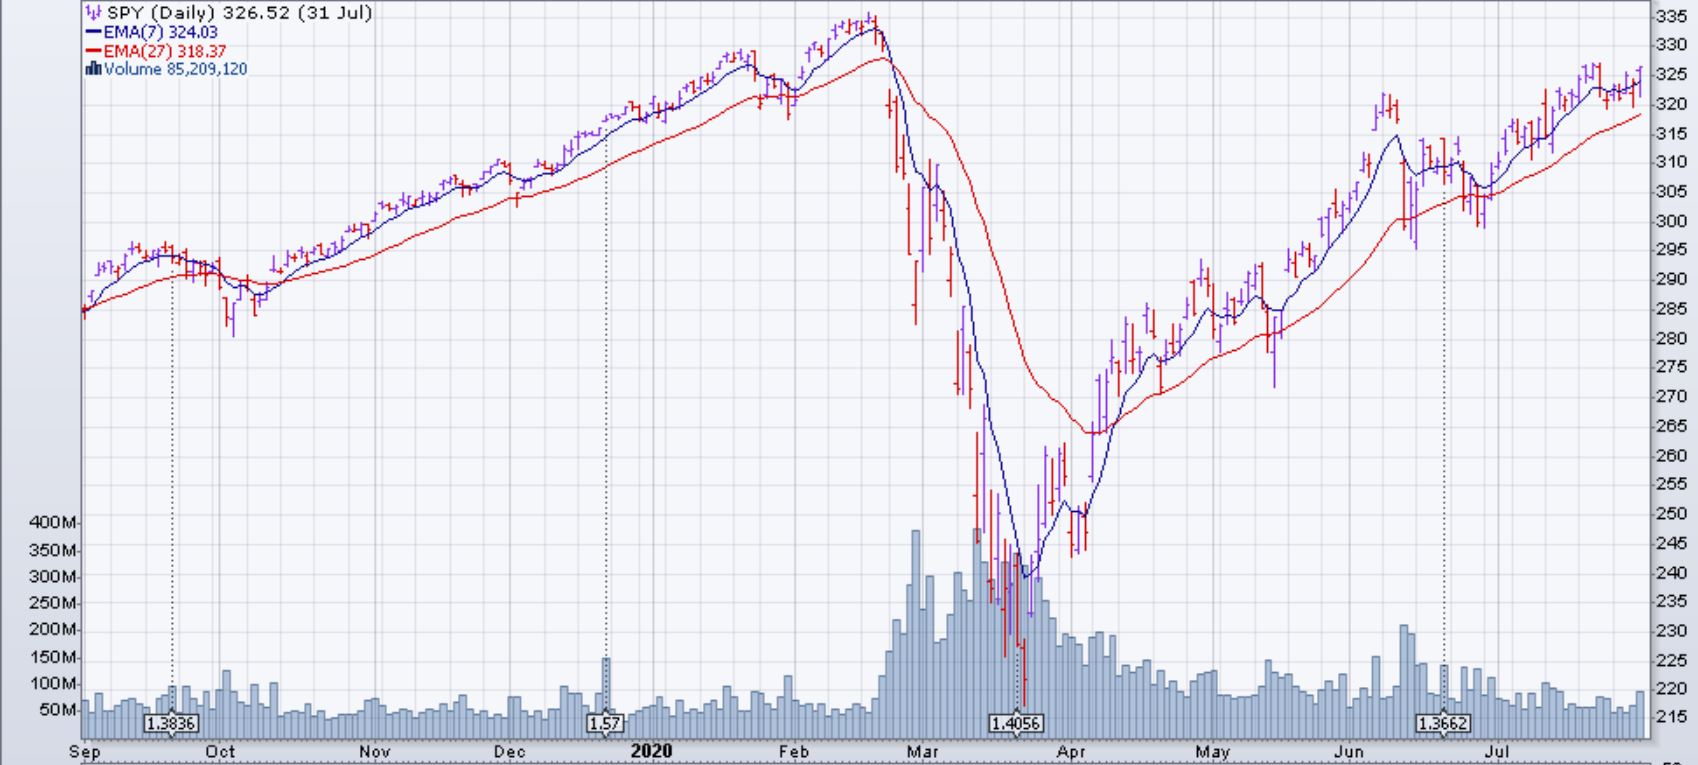Select the SPY (Daily) 326.52 legend title
Screen dimensions: 1698x765
(239, 13)
